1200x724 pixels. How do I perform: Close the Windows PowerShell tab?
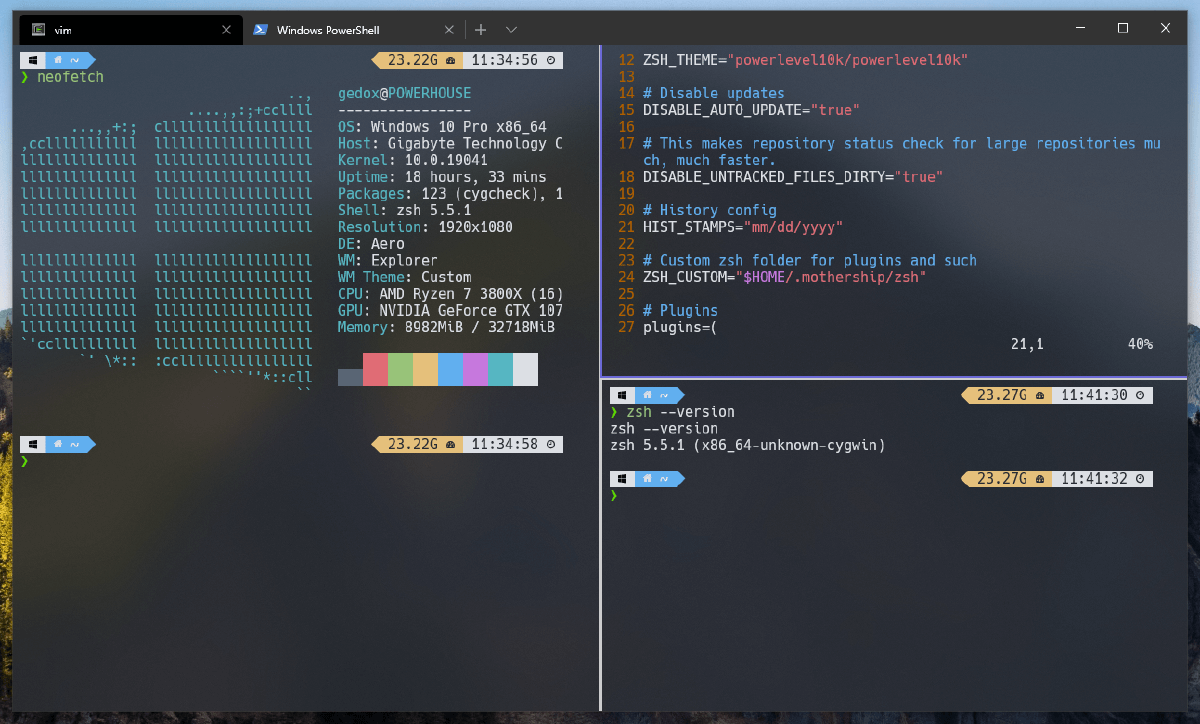click(449, 30)
